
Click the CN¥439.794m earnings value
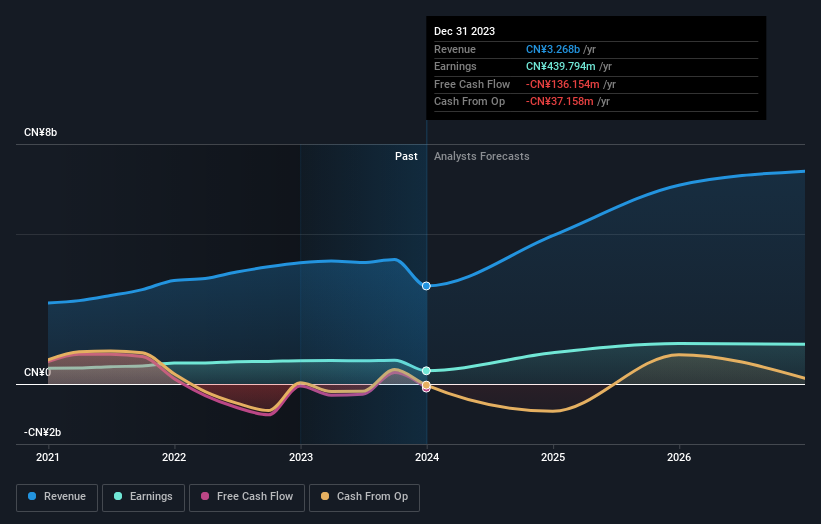[x=561, y=66]
